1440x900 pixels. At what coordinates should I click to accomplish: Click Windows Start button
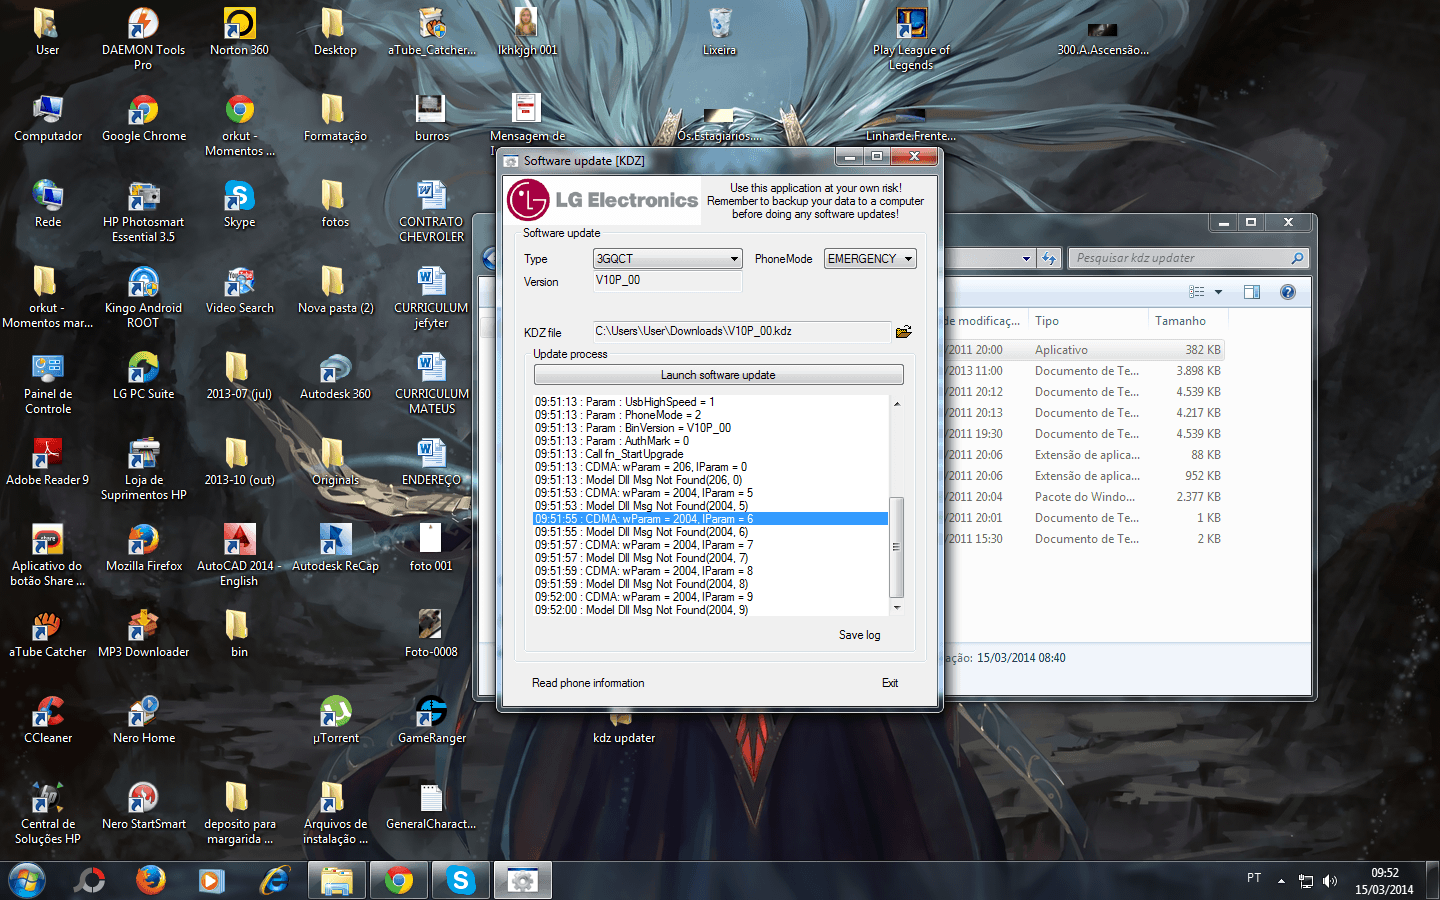(27, 880)
